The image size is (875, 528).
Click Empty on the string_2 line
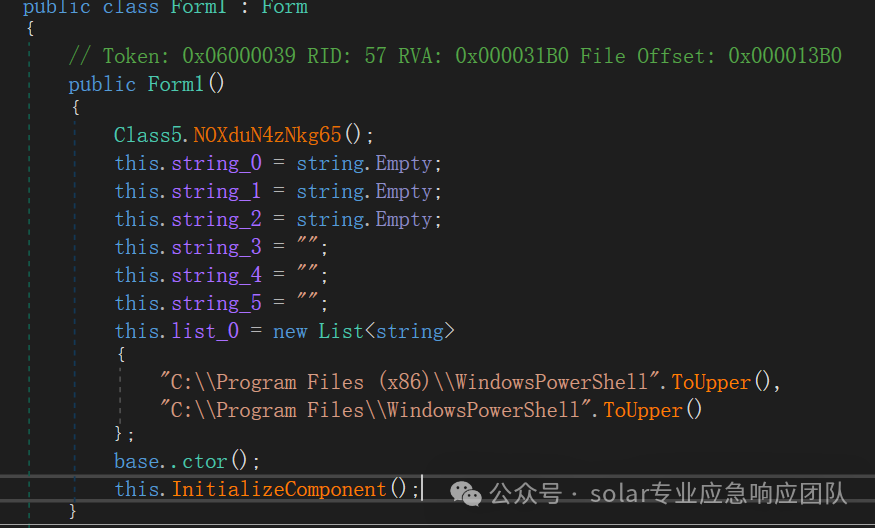point(403,219)
